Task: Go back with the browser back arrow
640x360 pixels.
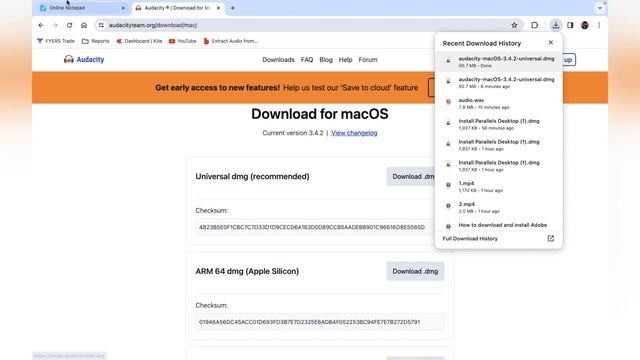Action: click(41, 25)
